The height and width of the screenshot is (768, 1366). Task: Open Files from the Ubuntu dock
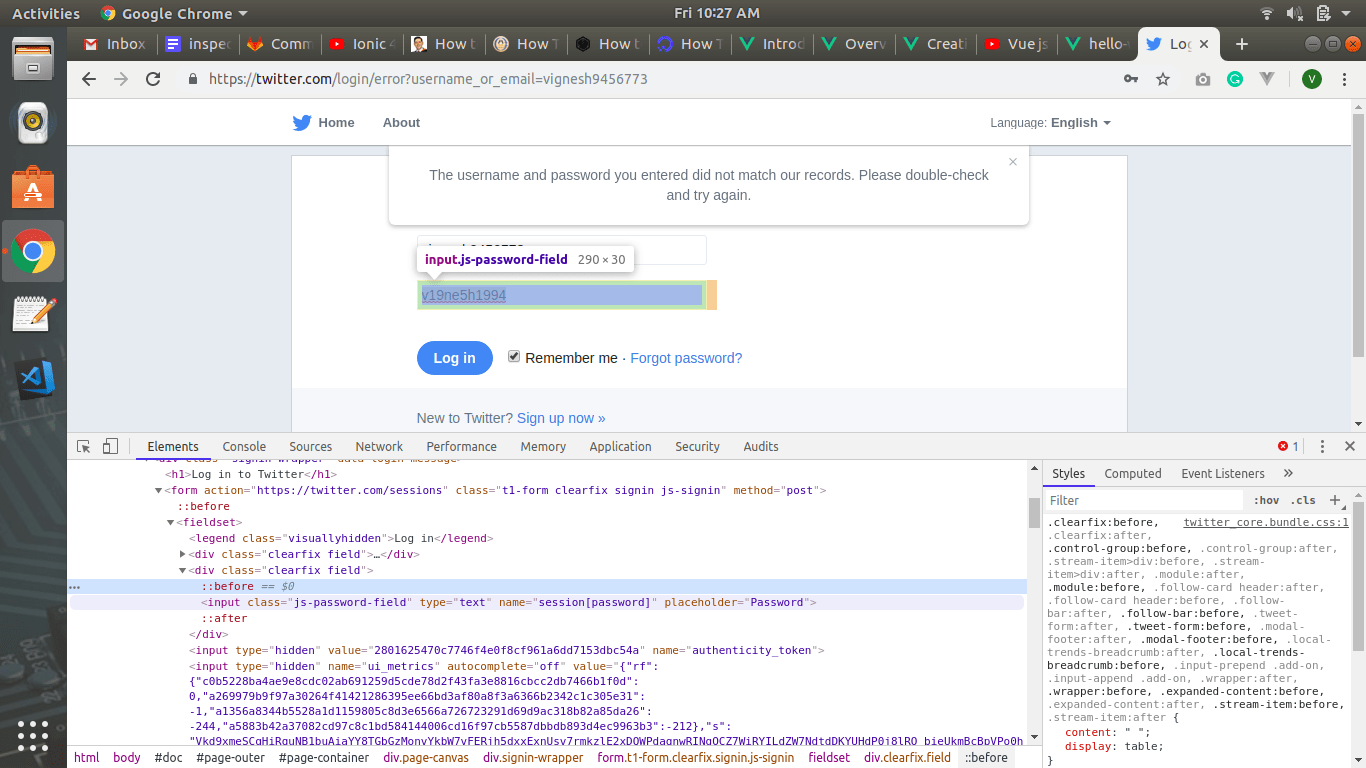click(33, 58)
